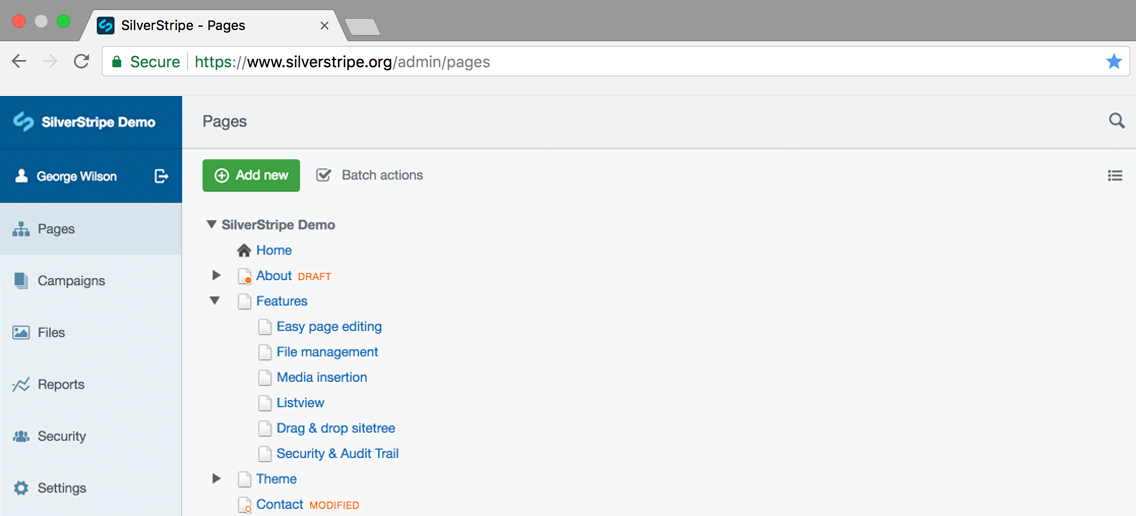This screenshot has height=516, width=1136.
Task: Click the green Secure padlock in the address bar
Action: (116, 62)
